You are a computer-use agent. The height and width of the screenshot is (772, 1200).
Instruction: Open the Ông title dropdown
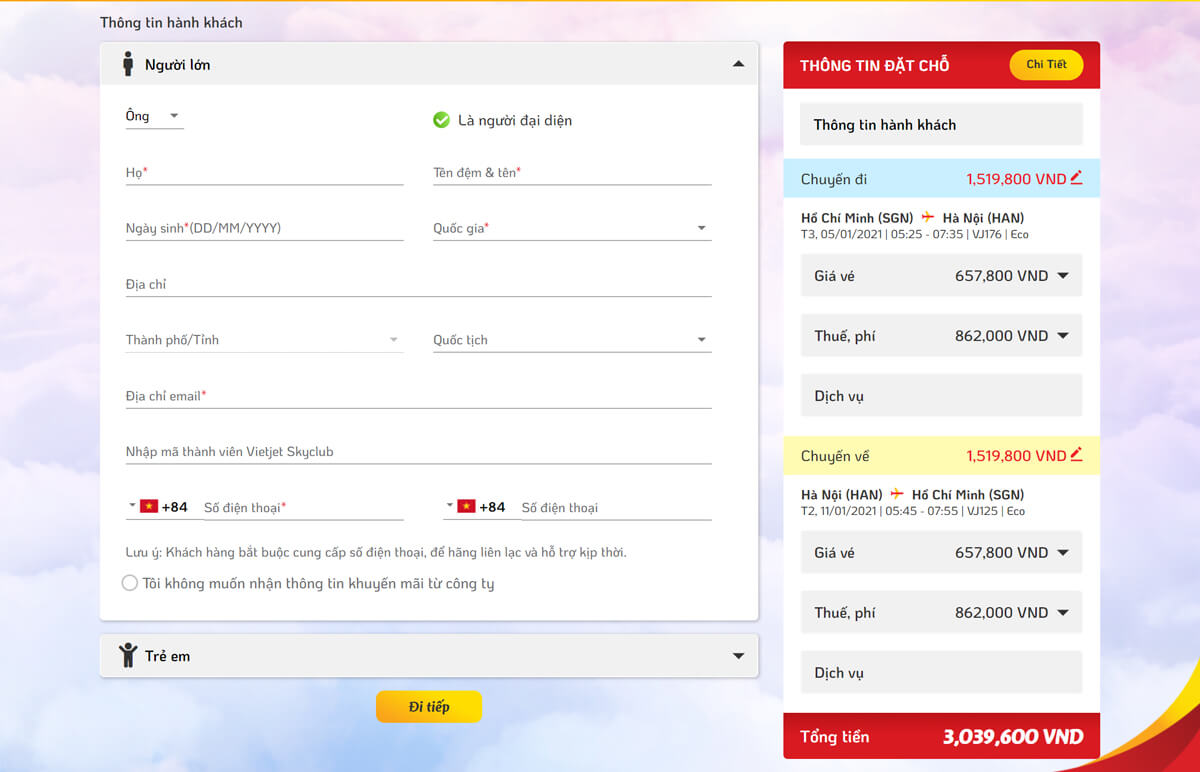click(154, 116)
